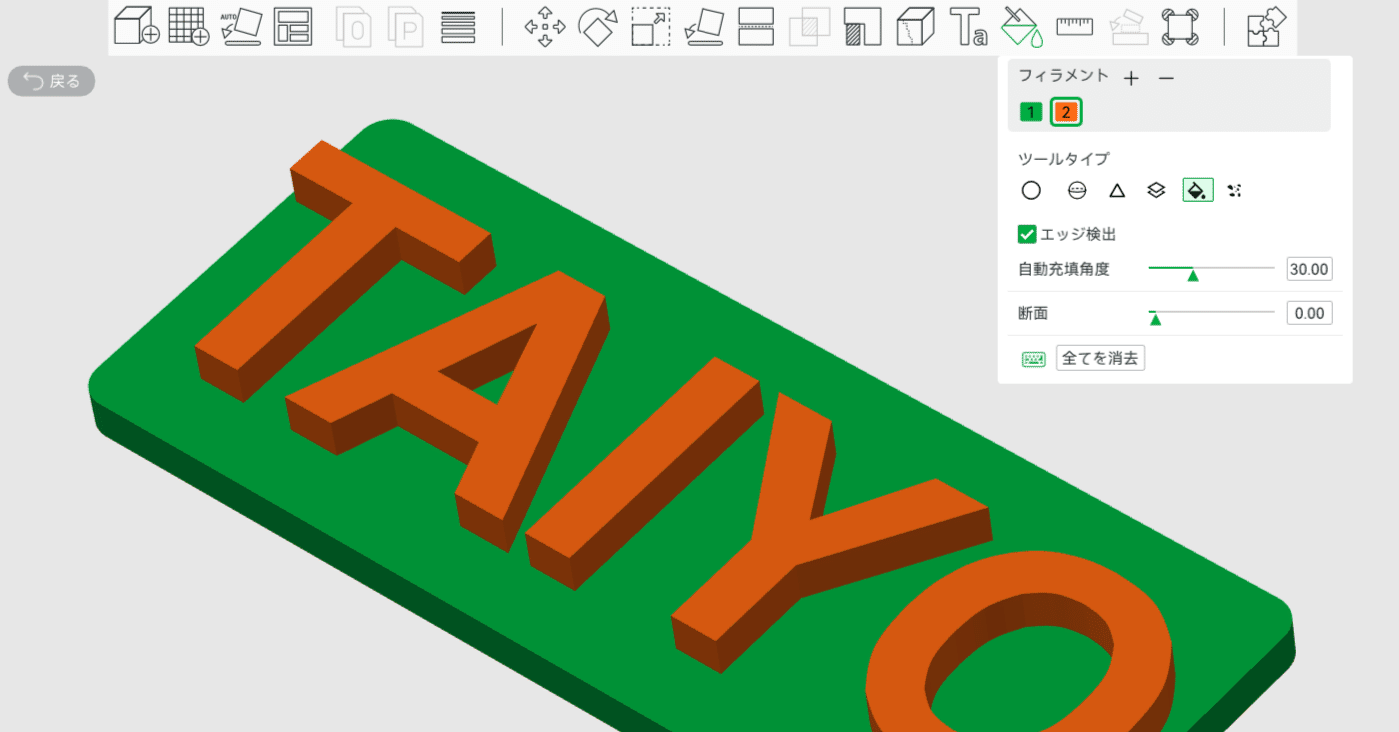
Task: Choose the triangle tool type
Action: tap(1117, 190)
